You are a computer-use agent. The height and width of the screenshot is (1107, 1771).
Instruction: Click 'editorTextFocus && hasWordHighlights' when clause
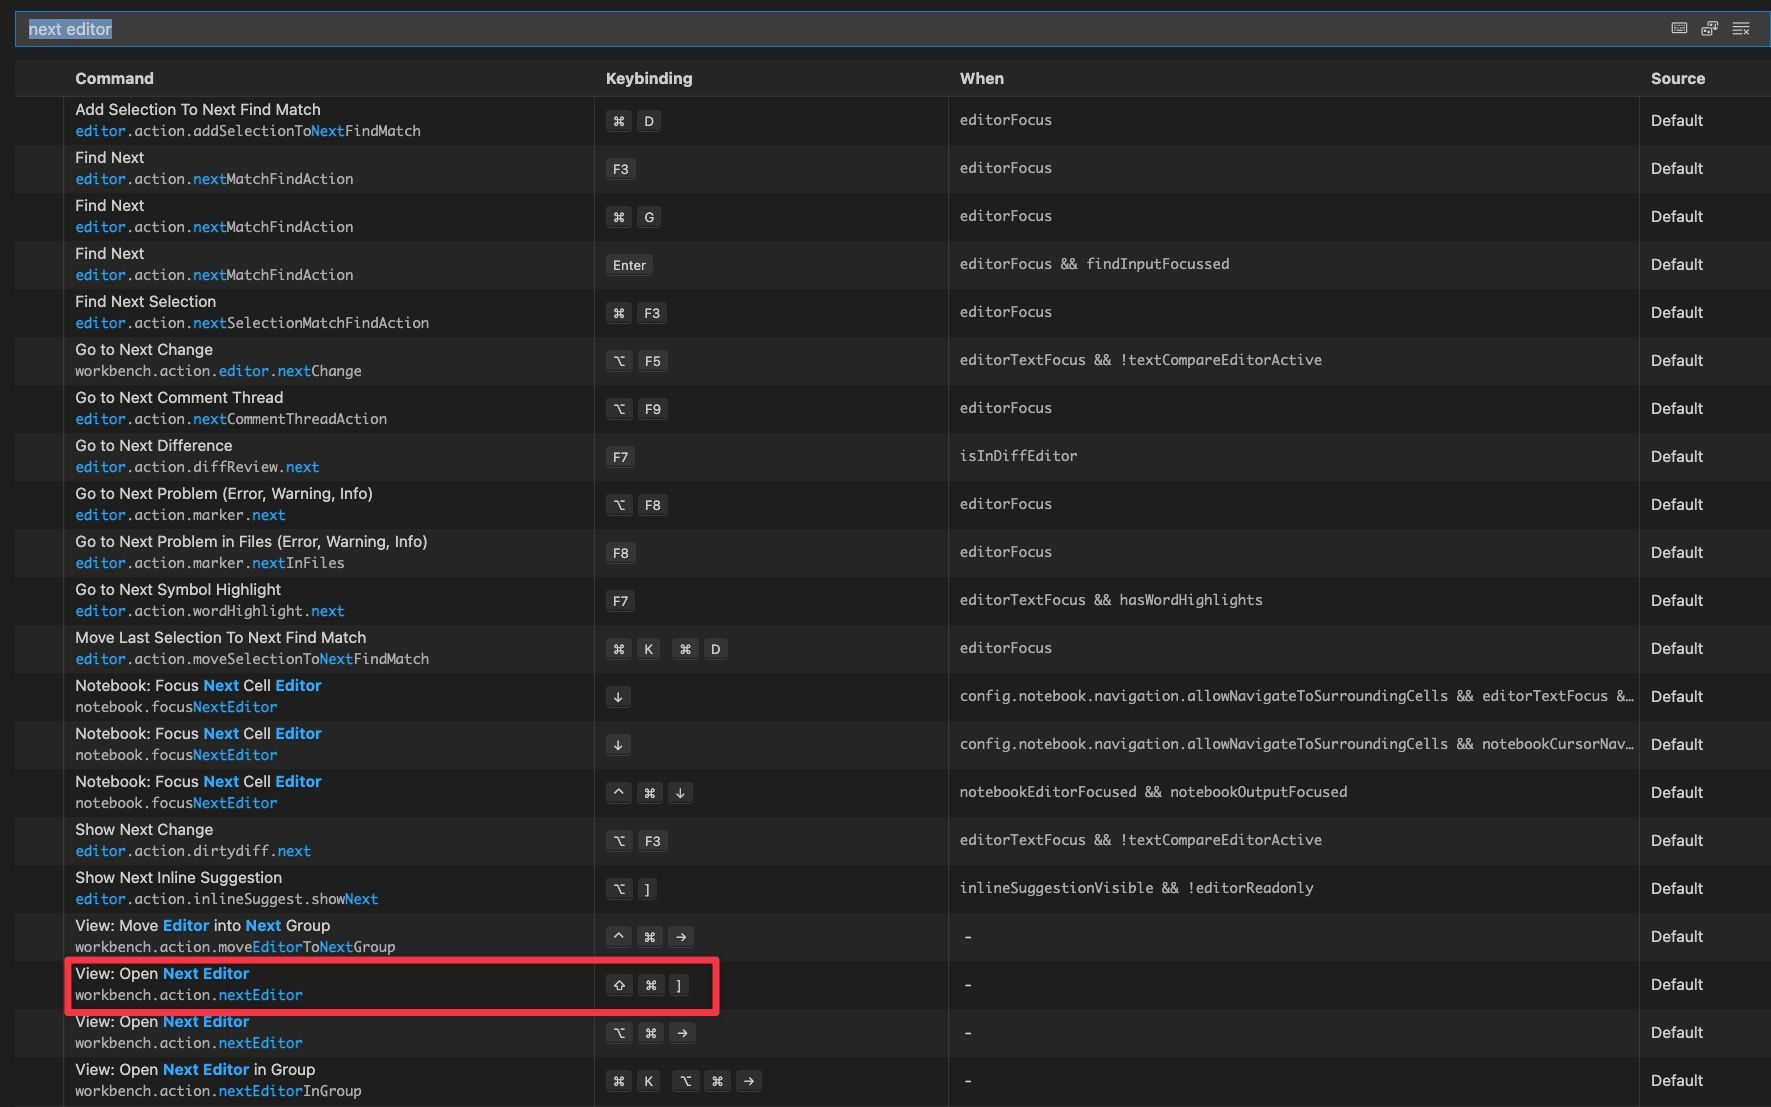coord(1111,600)
